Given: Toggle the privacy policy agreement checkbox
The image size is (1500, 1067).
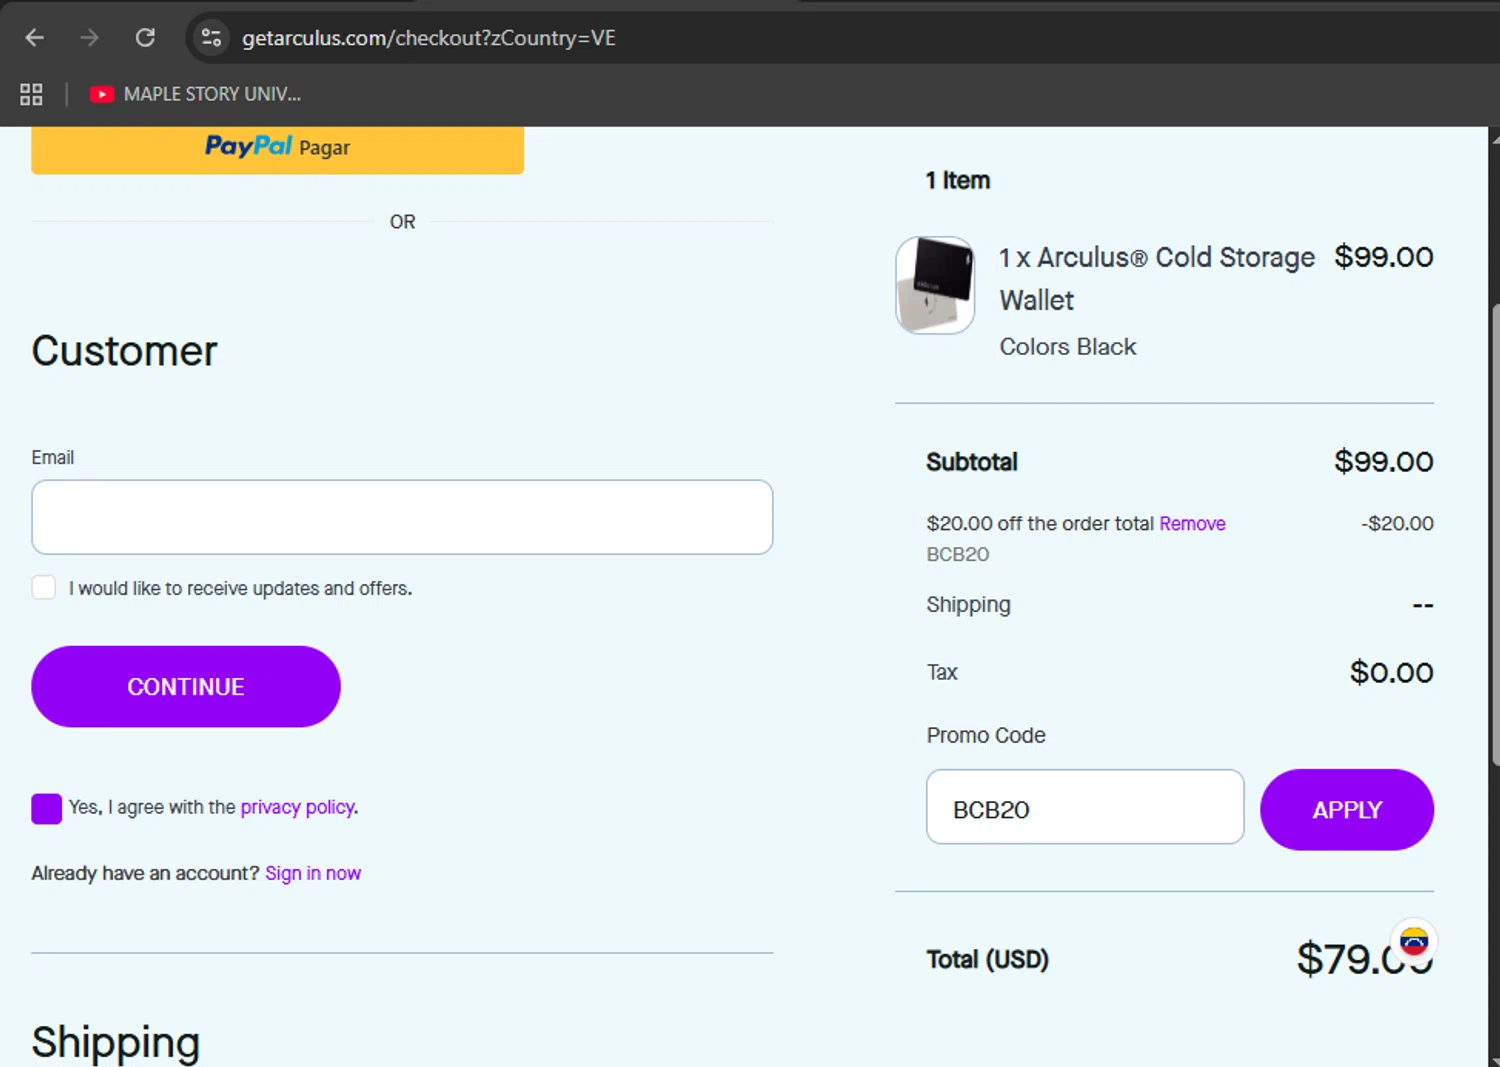Looking at the screenshot, I should (46, 808).
